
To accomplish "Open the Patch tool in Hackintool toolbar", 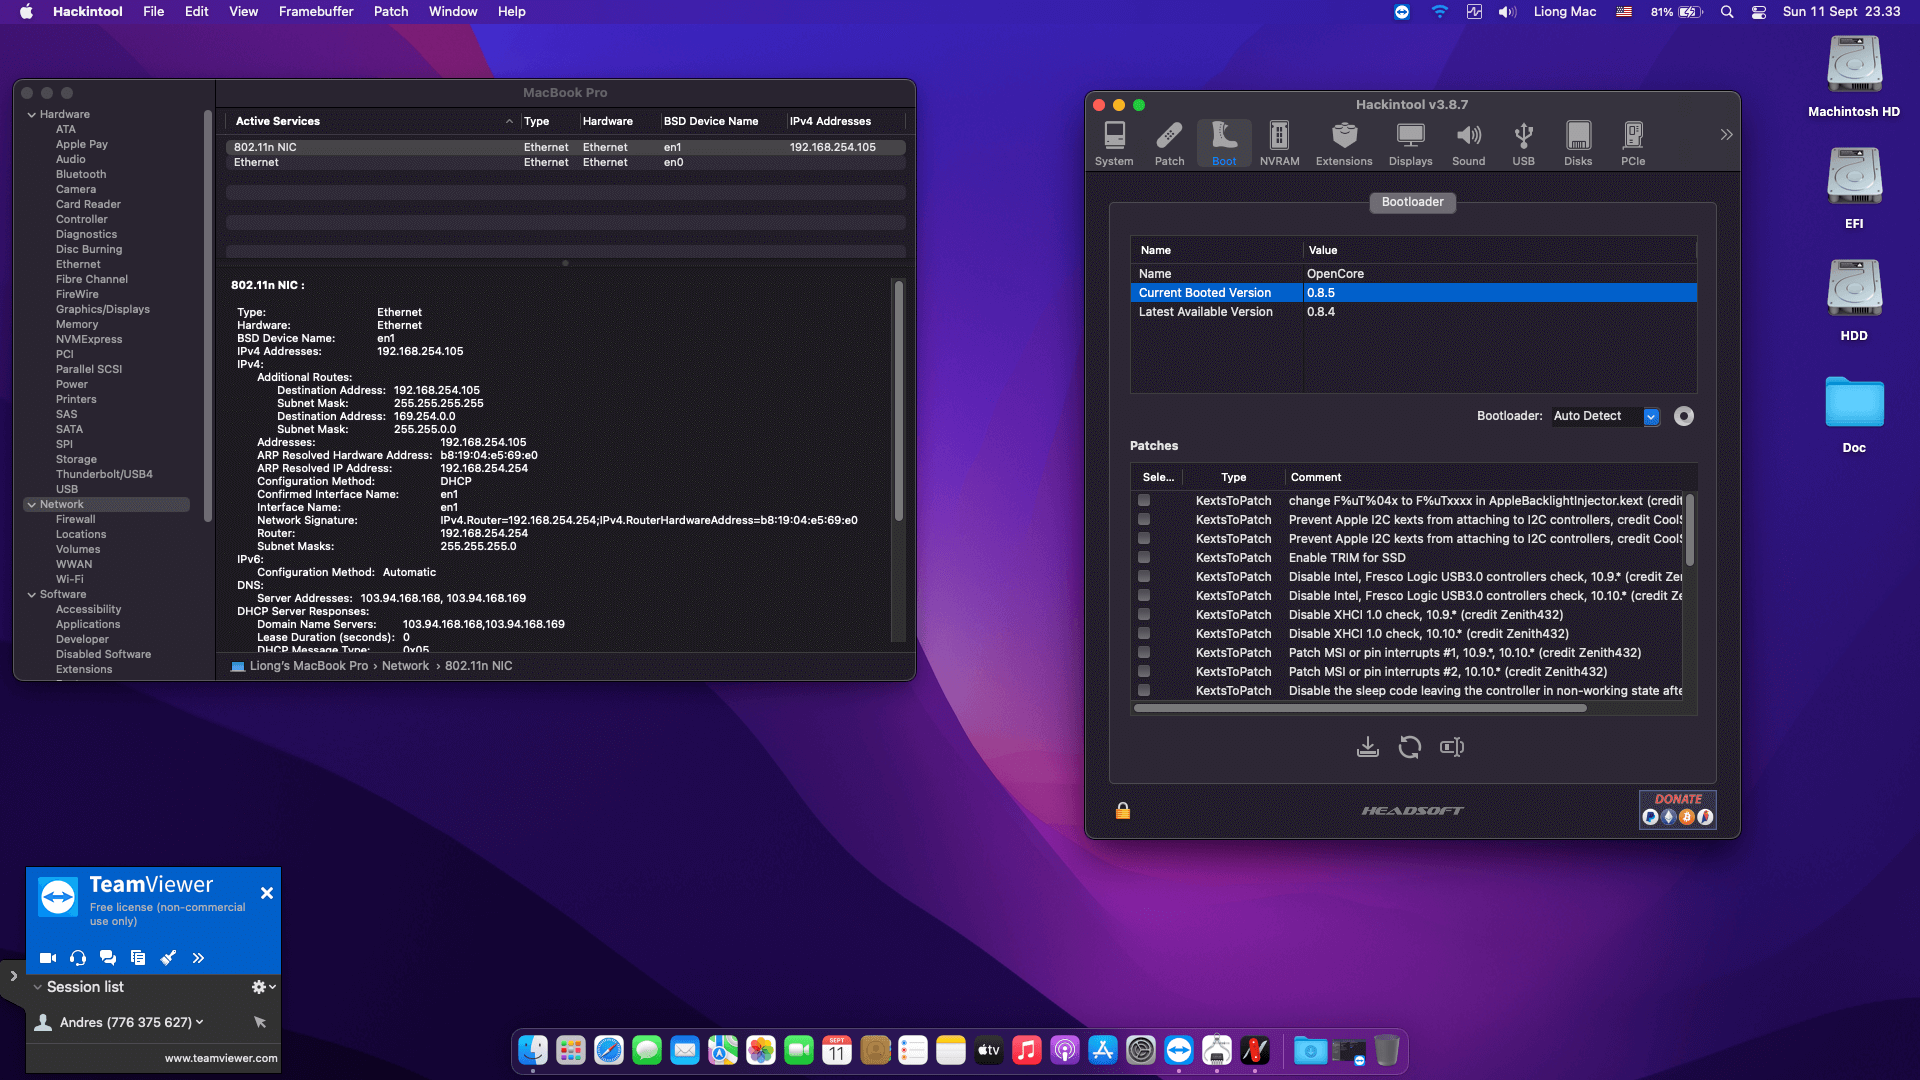I will pyautogui.click(x=1169, y=143).
